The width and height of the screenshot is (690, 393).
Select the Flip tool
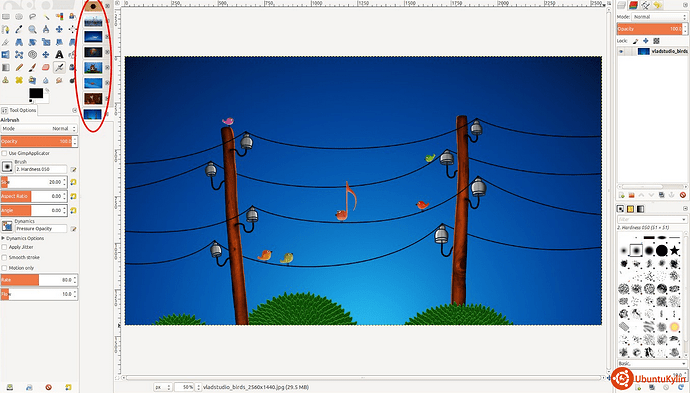point(6,55)
